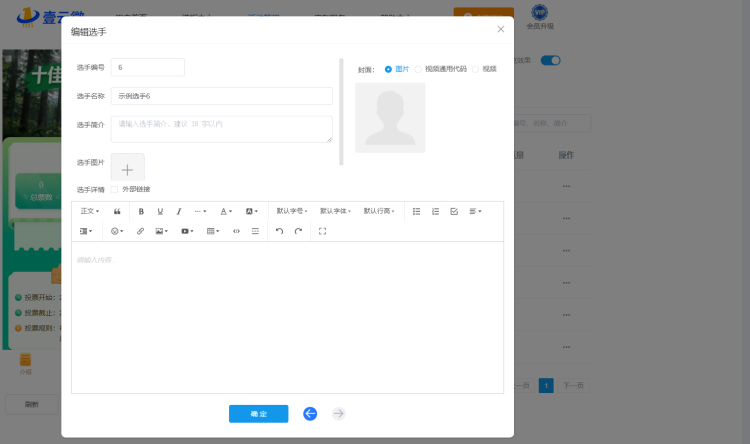Open the font color picker dropdown
750x444 pixels.
pos(226,211)
